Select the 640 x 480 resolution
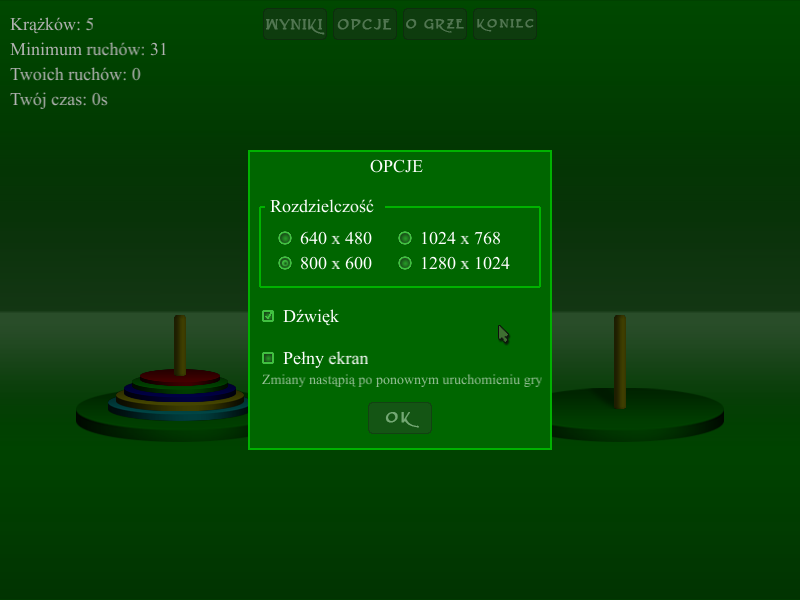This screenshot has width=800, height=600. (x=285, y=238)
